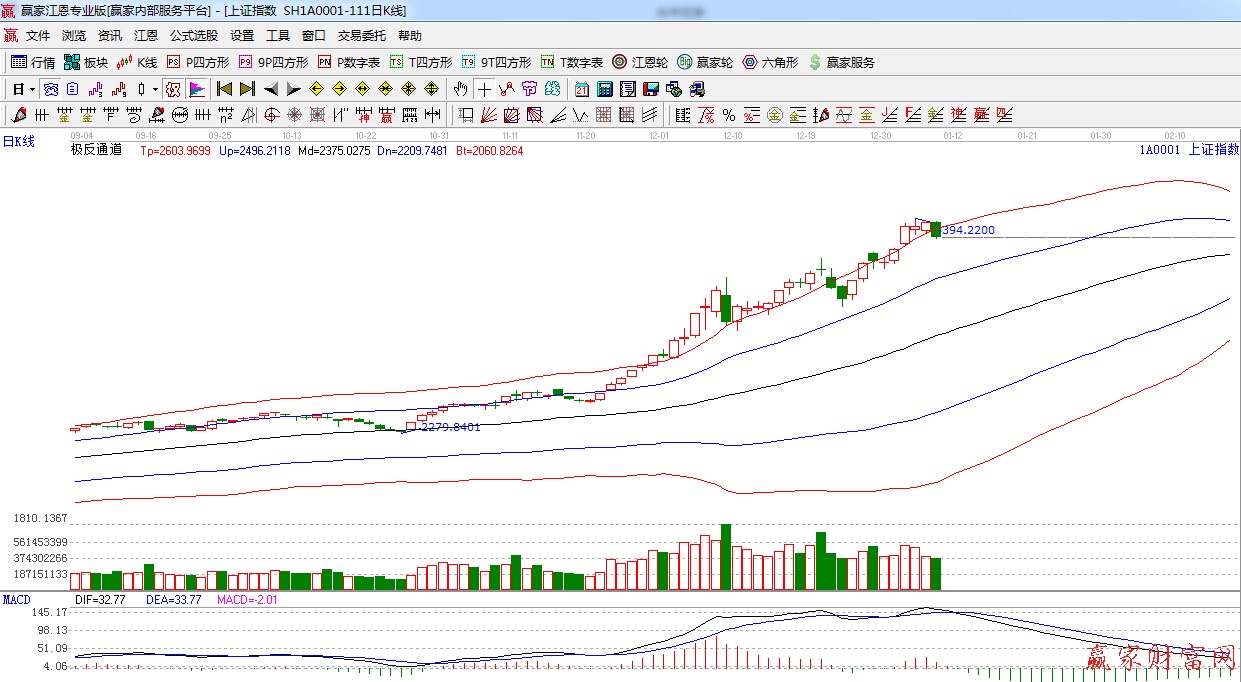The height and width of the screenshot is (682, 1241).
Task: Click the percent (%) retracement tool
Action: 729,115
